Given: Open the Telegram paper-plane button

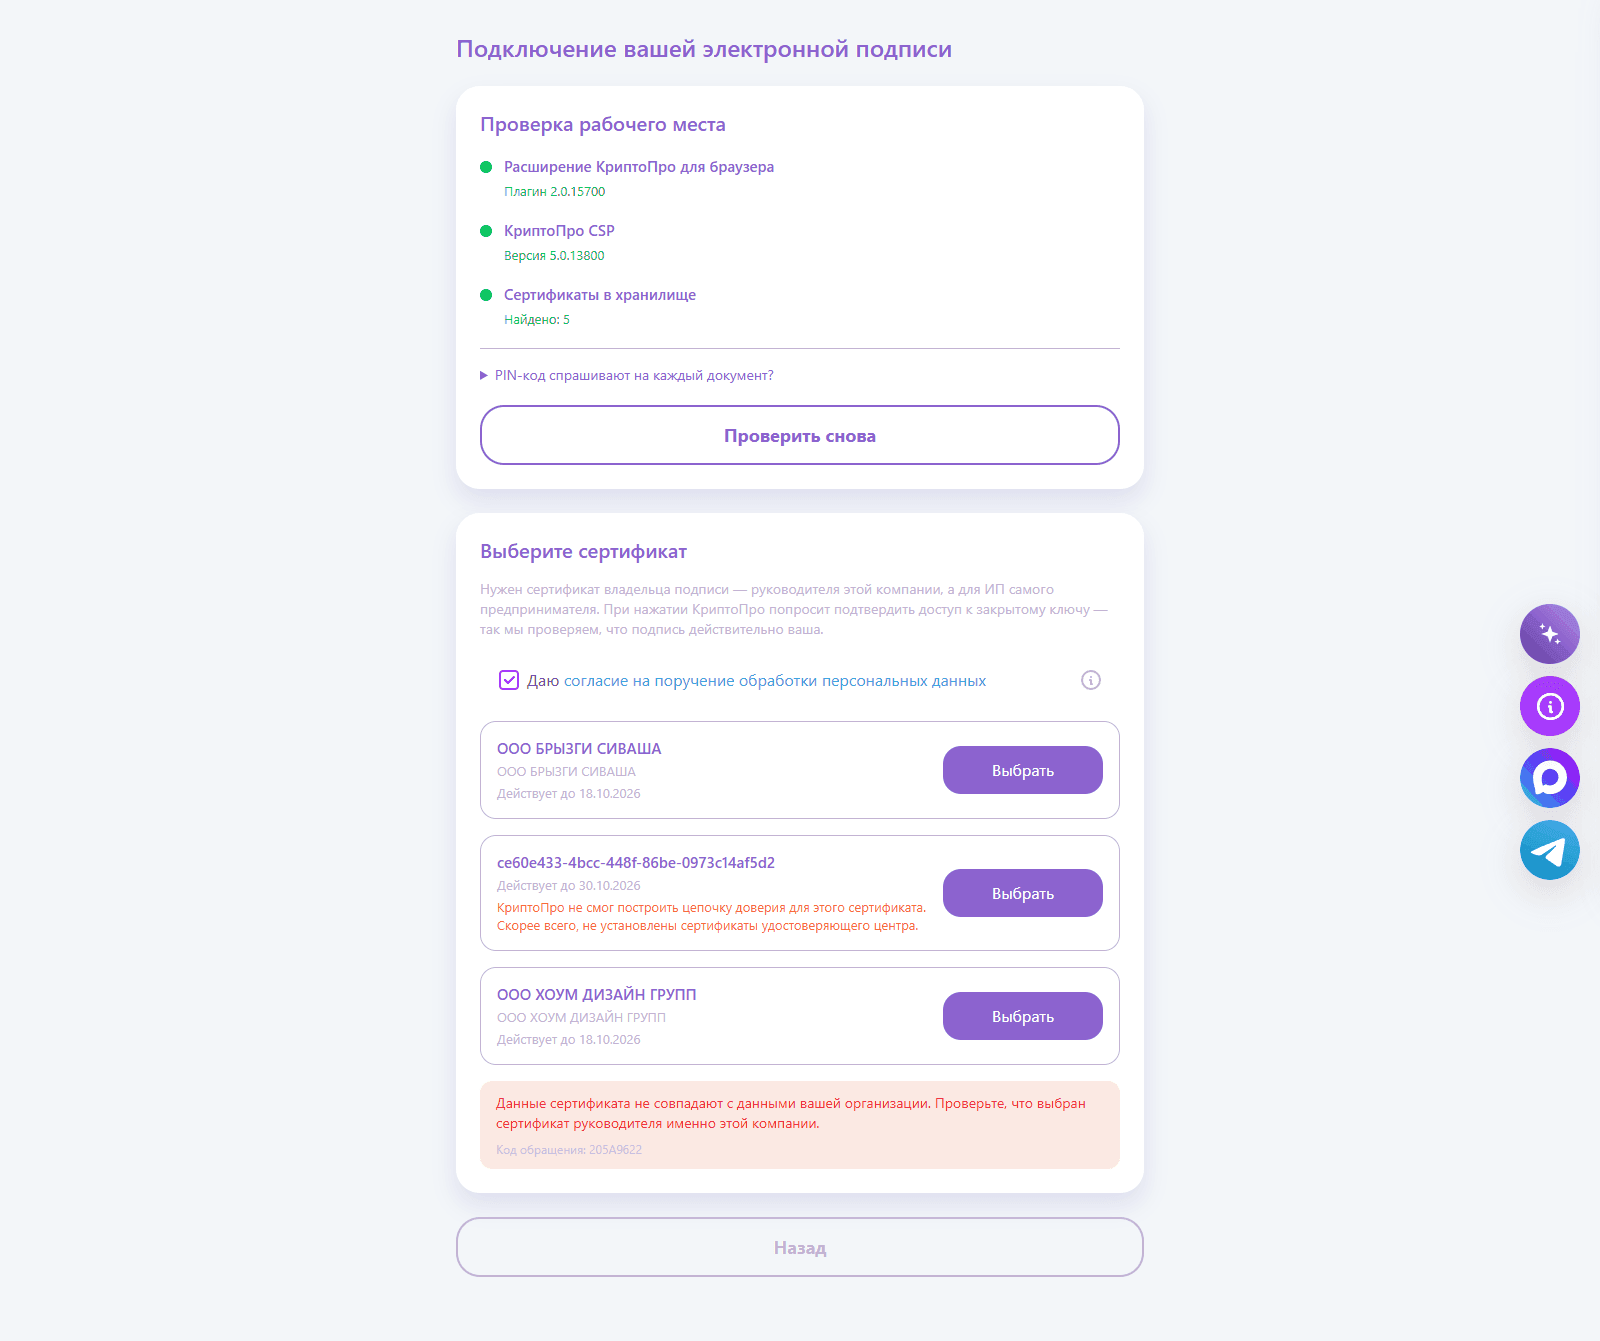Looking at the screenshot, I should pyautogui.click(x=1550, y=850).
